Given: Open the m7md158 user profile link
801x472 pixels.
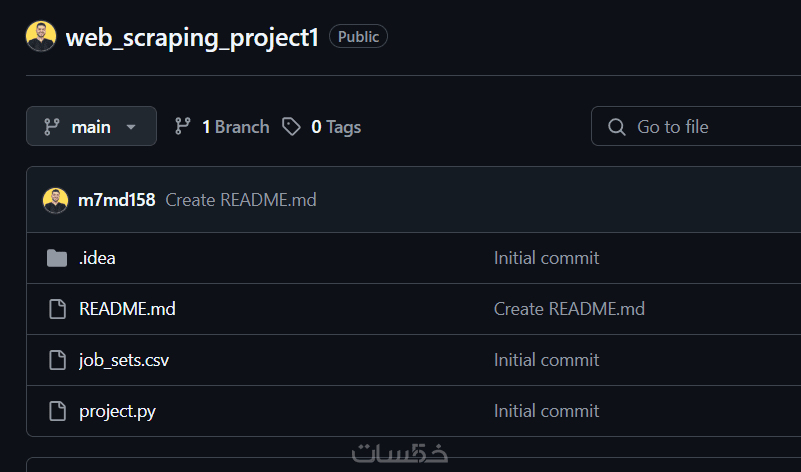Looking at the screenshot, I should 116,200.
